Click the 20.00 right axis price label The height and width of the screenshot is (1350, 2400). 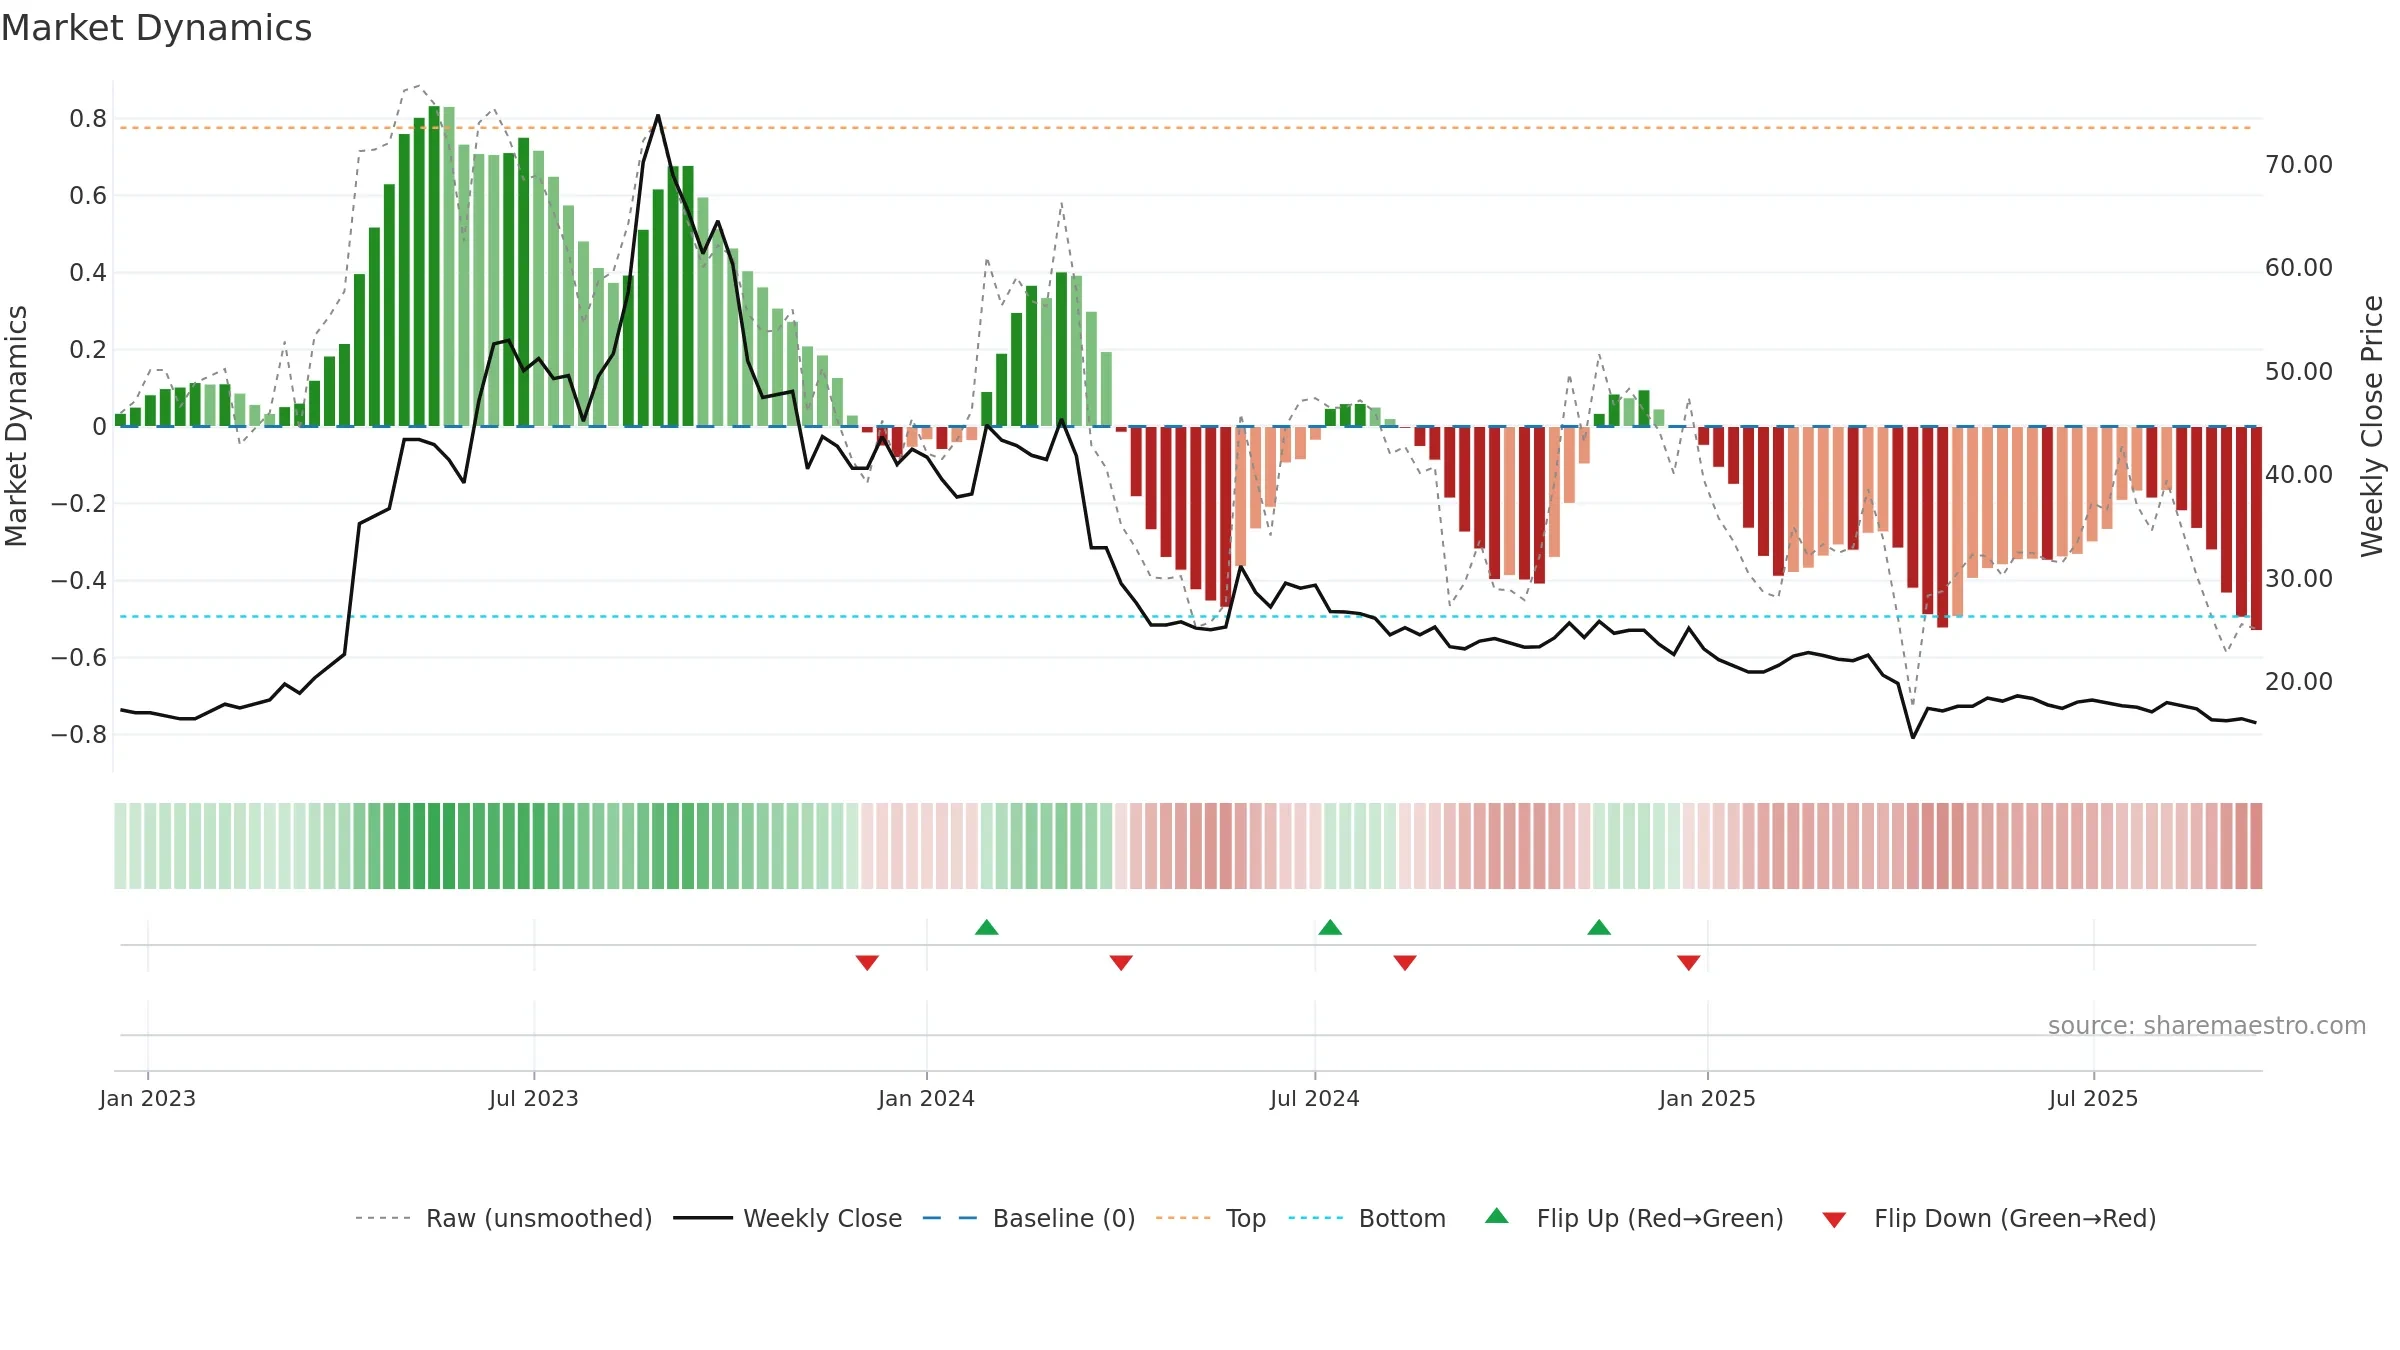tap(2299, 681)
